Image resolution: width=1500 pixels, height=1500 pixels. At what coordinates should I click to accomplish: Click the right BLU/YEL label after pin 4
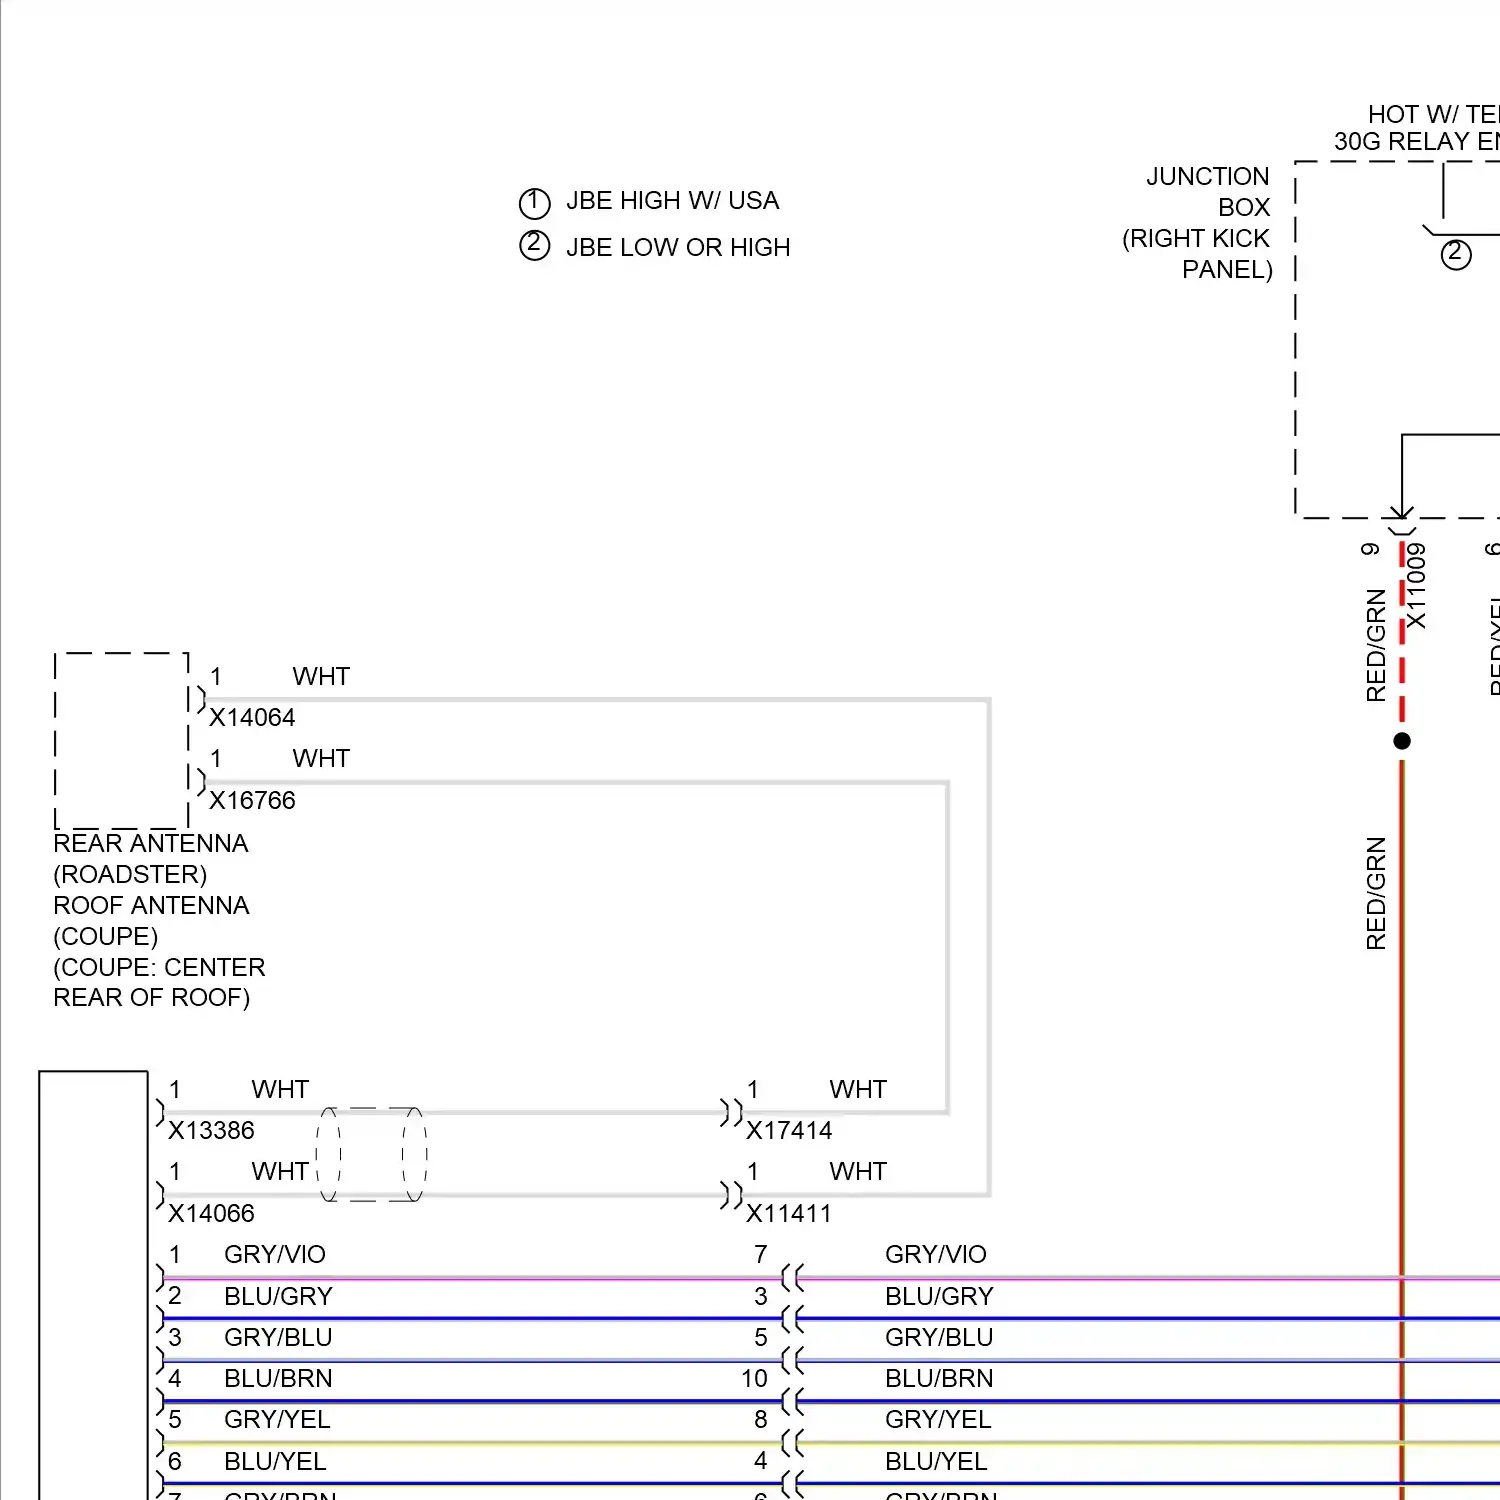tap(936, 1462)
